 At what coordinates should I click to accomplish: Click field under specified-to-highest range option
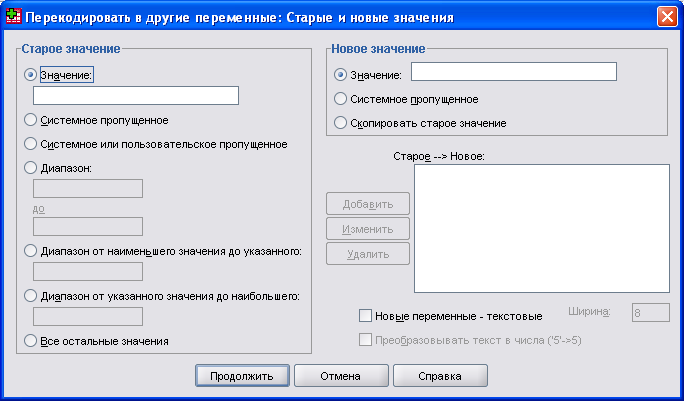click(x=88, y=316)
